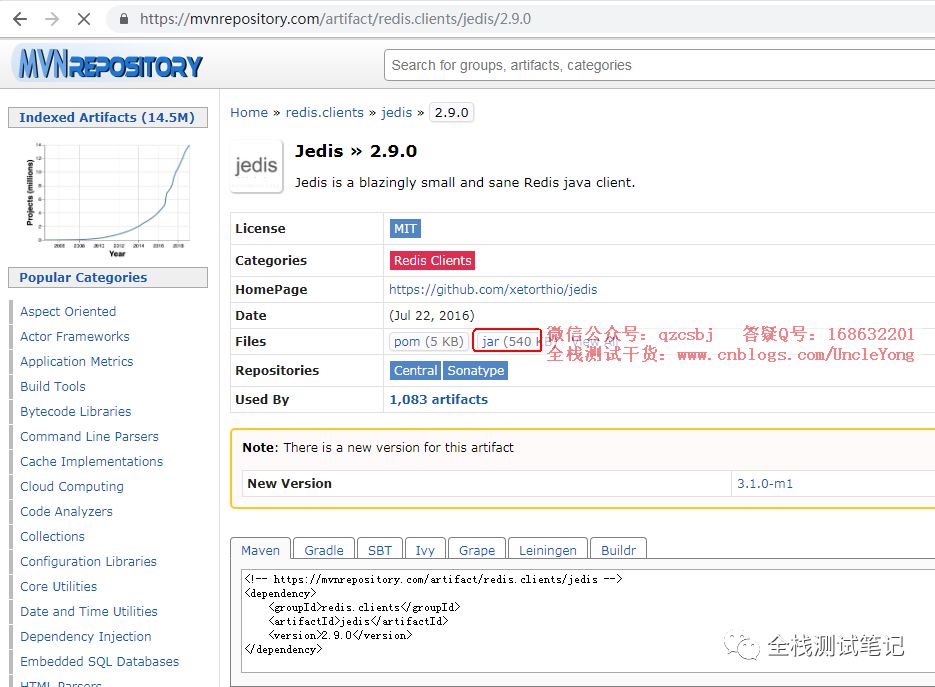Viewport: 935px width, 687px height.
Task: Open Core Utilities category
Action: point(58,587)
